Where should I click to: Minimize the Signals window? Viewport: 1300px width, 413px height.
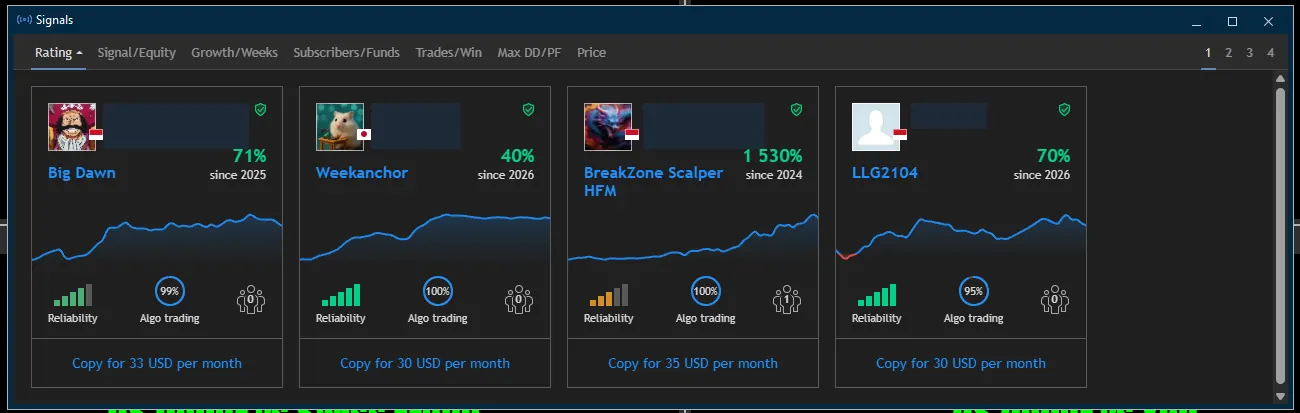tap(1196, 21)
